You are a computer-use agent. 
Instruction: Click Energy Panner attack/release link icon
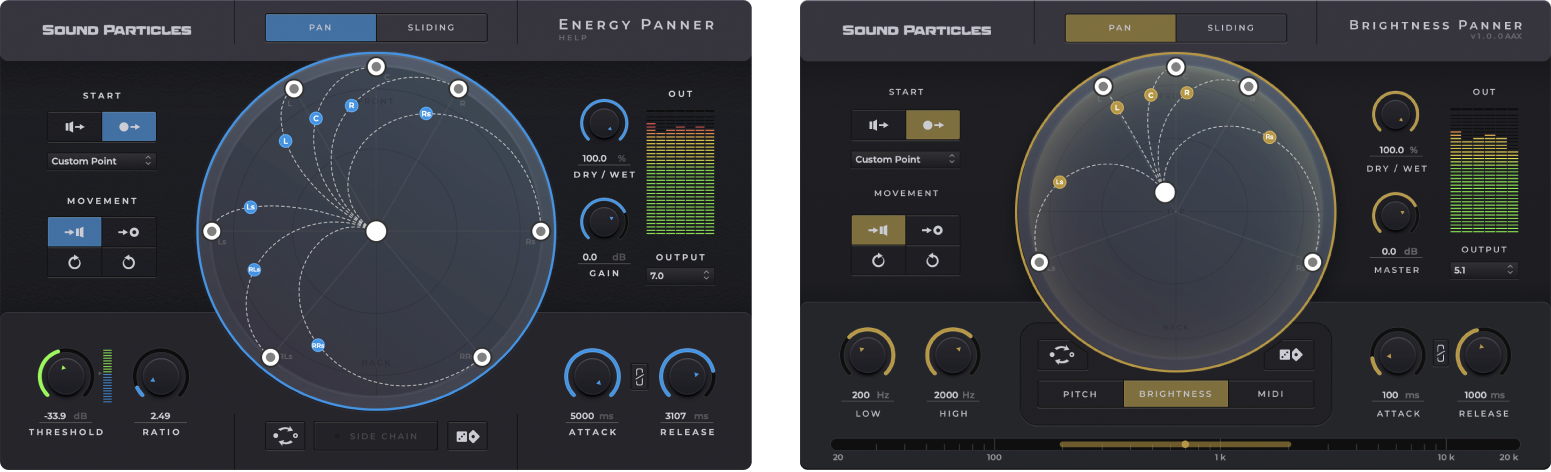pyautogui.click(x=641, y=377)
